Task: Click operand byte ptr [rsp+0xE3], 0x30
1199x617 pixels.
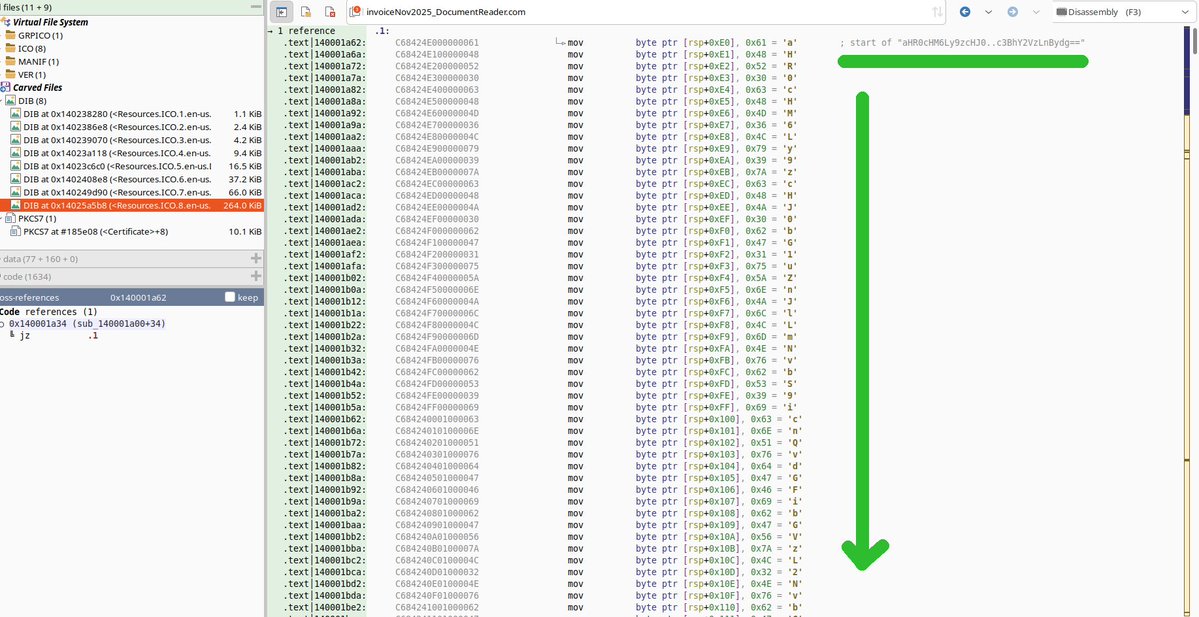Action: click(x=717, y=78)
